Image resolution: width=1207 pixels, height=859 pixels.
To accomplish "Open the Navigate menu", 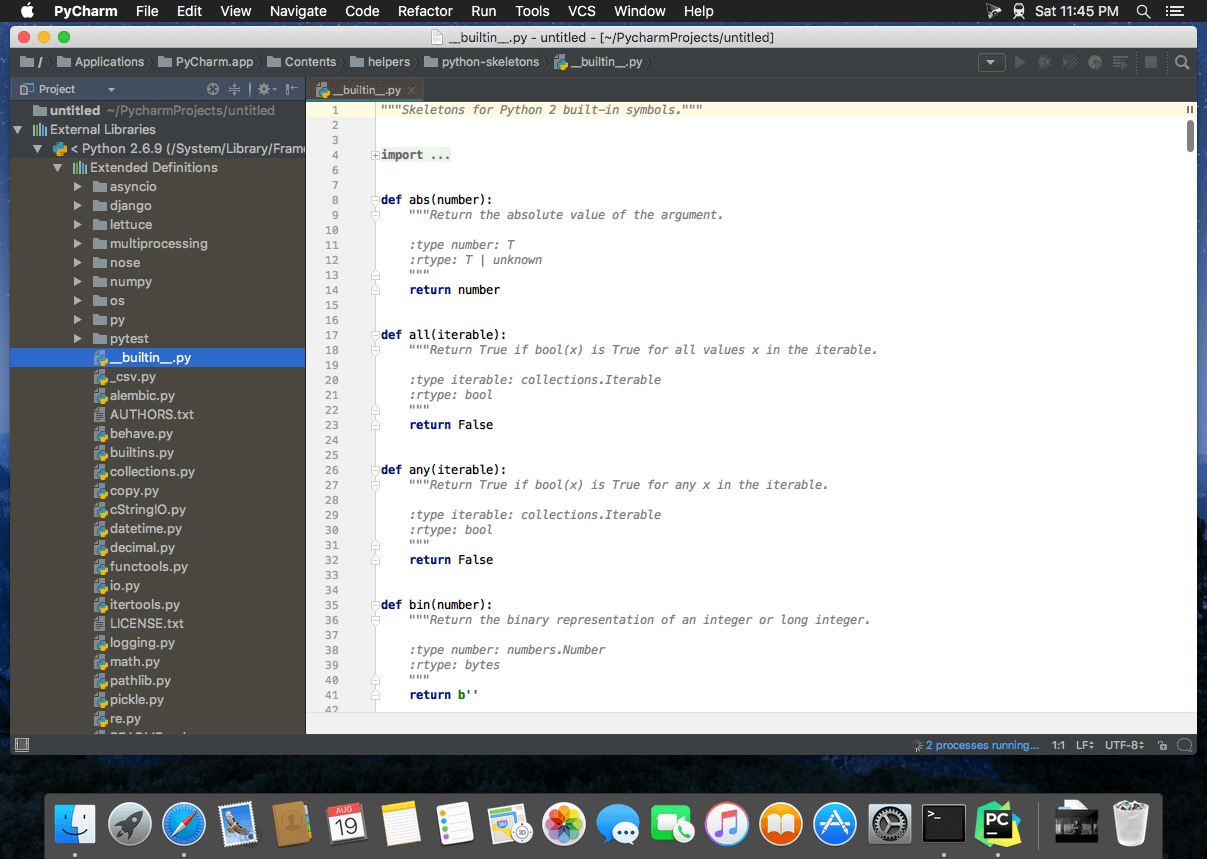I will [x=298, y=11].
